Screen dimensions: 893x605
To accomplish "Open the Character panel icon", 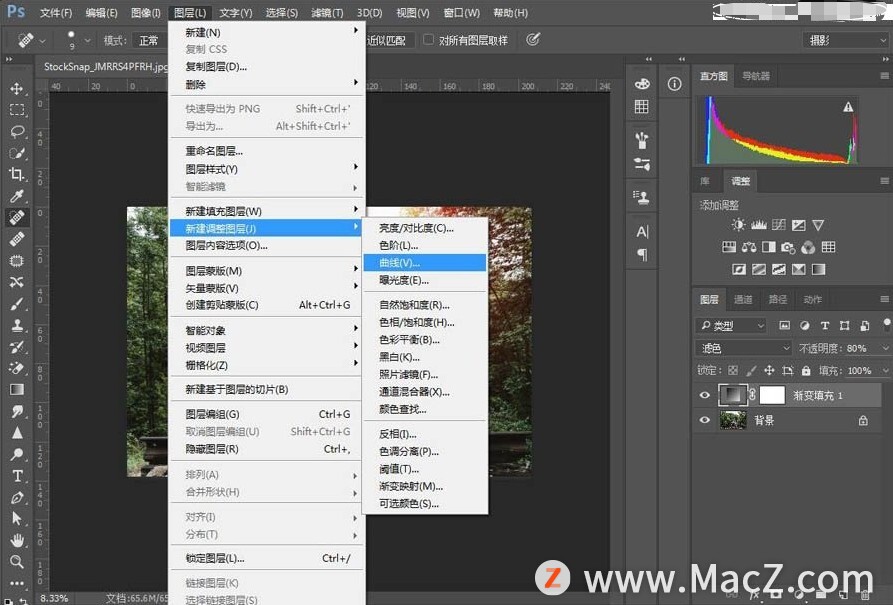I will coord(642,232).
